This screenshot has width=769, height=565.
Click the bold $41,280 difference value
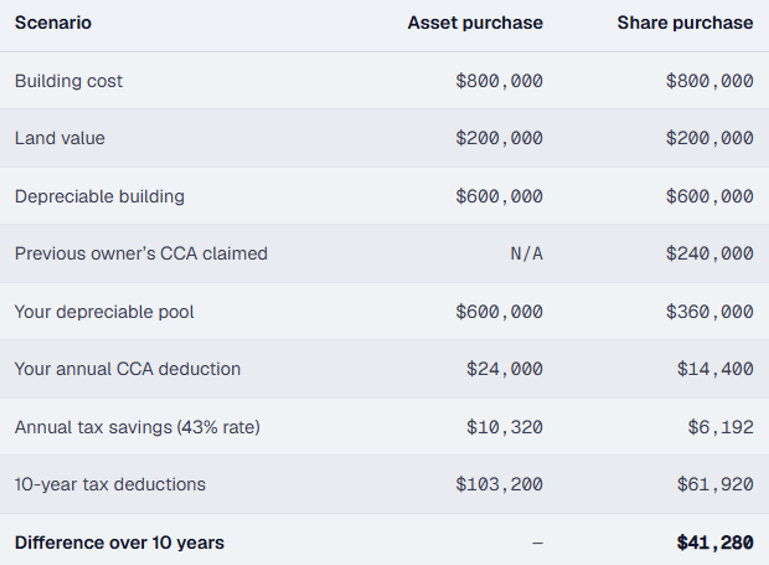(x=715, y=543)
